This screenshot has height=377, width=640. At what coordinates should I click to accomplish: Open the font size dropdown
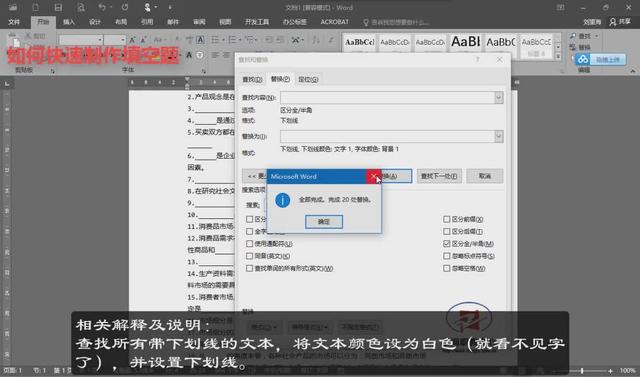[122, 40]
